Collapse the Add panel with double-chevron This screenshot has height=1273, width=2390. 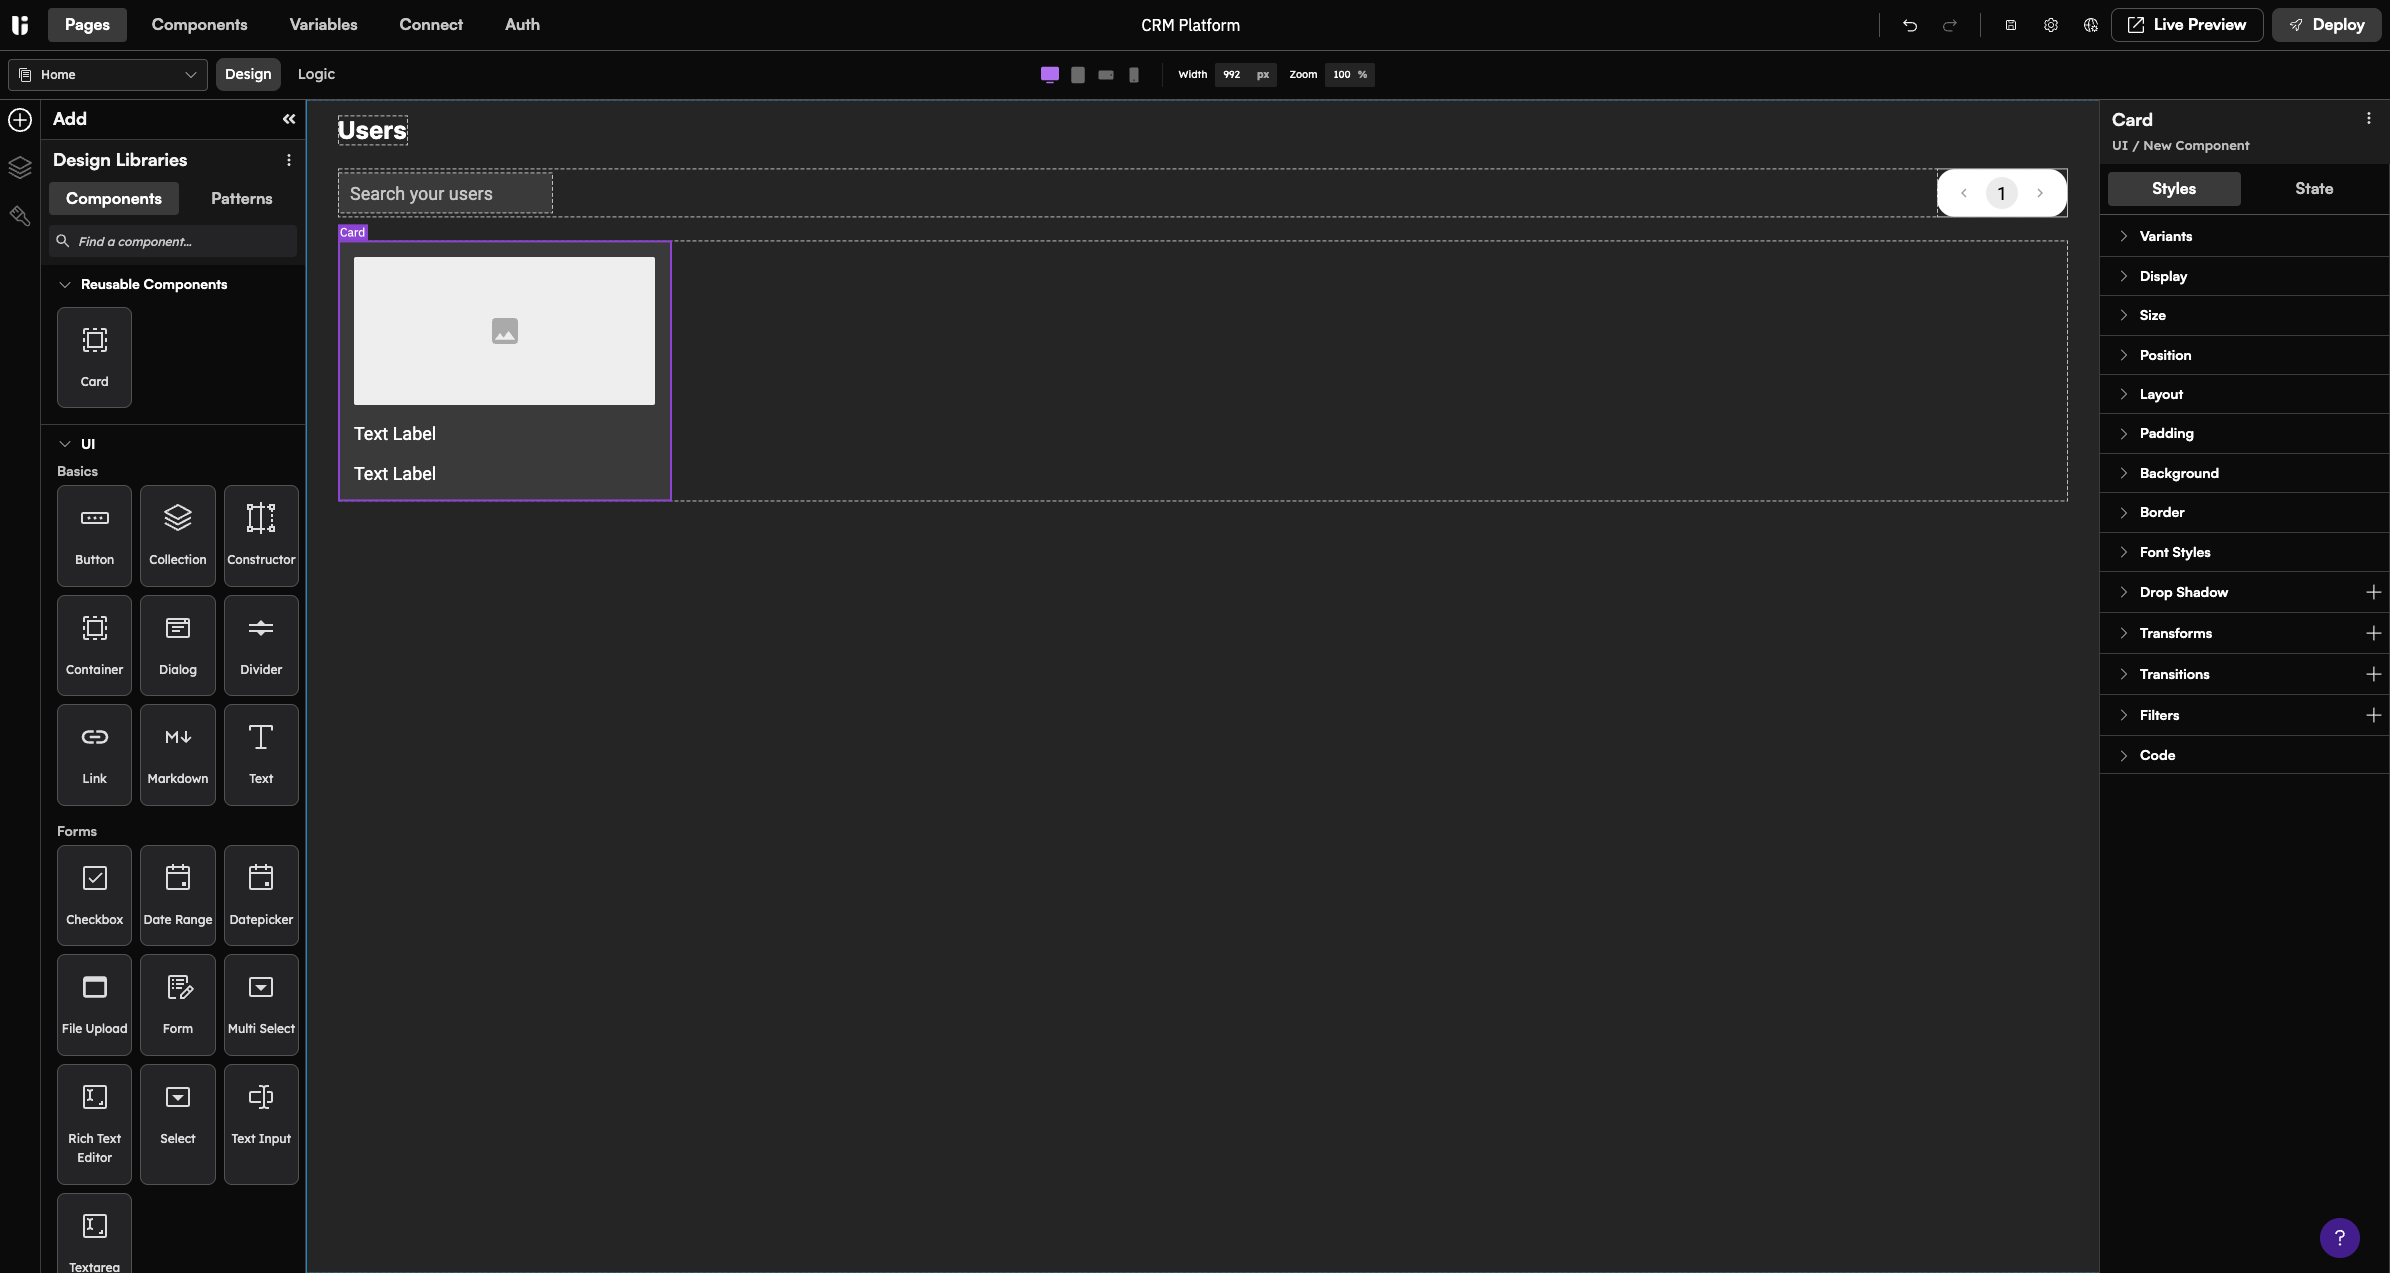point(289,119)
